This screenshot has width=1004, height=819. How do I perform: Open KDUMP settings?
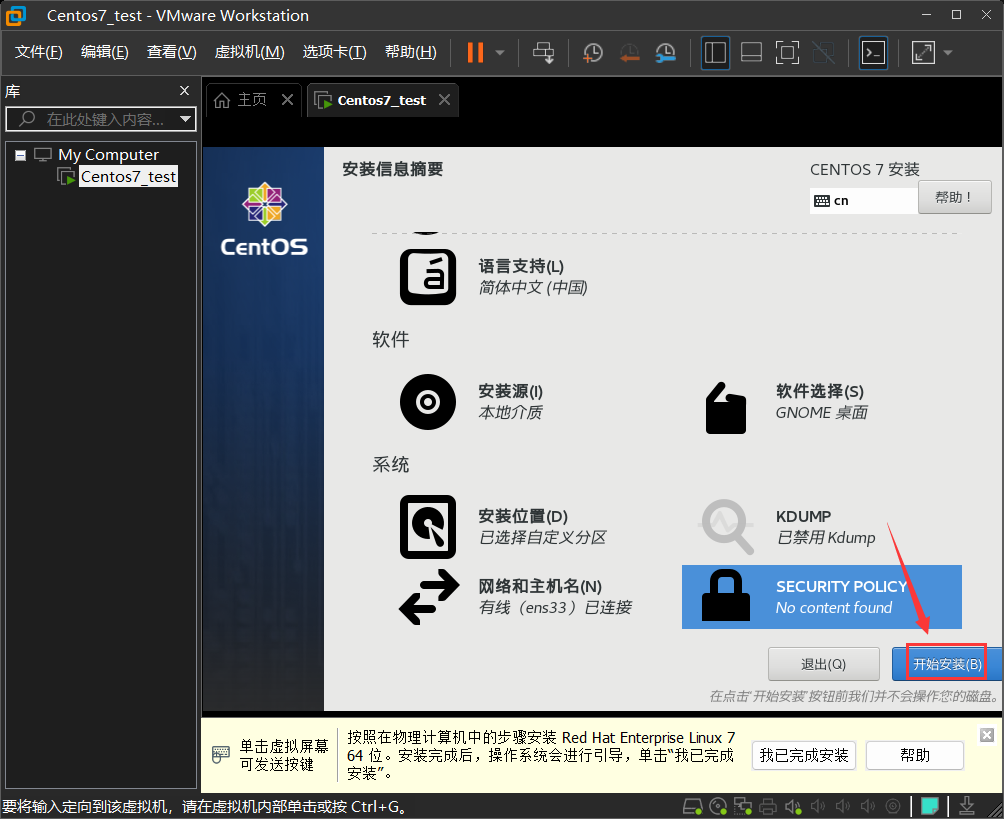pos(787,527)
